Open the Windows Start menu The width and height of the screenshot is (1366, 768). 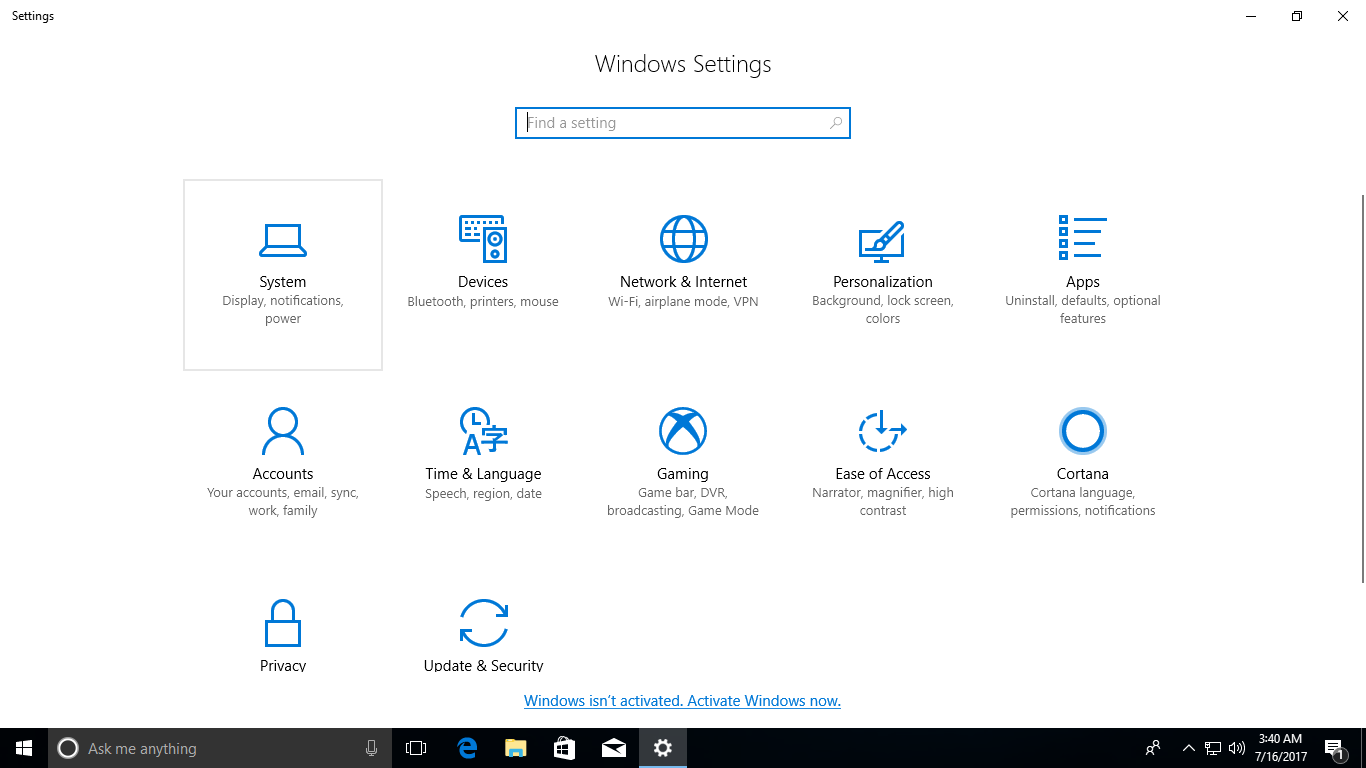pyautogui.click(x=24, y=748)
